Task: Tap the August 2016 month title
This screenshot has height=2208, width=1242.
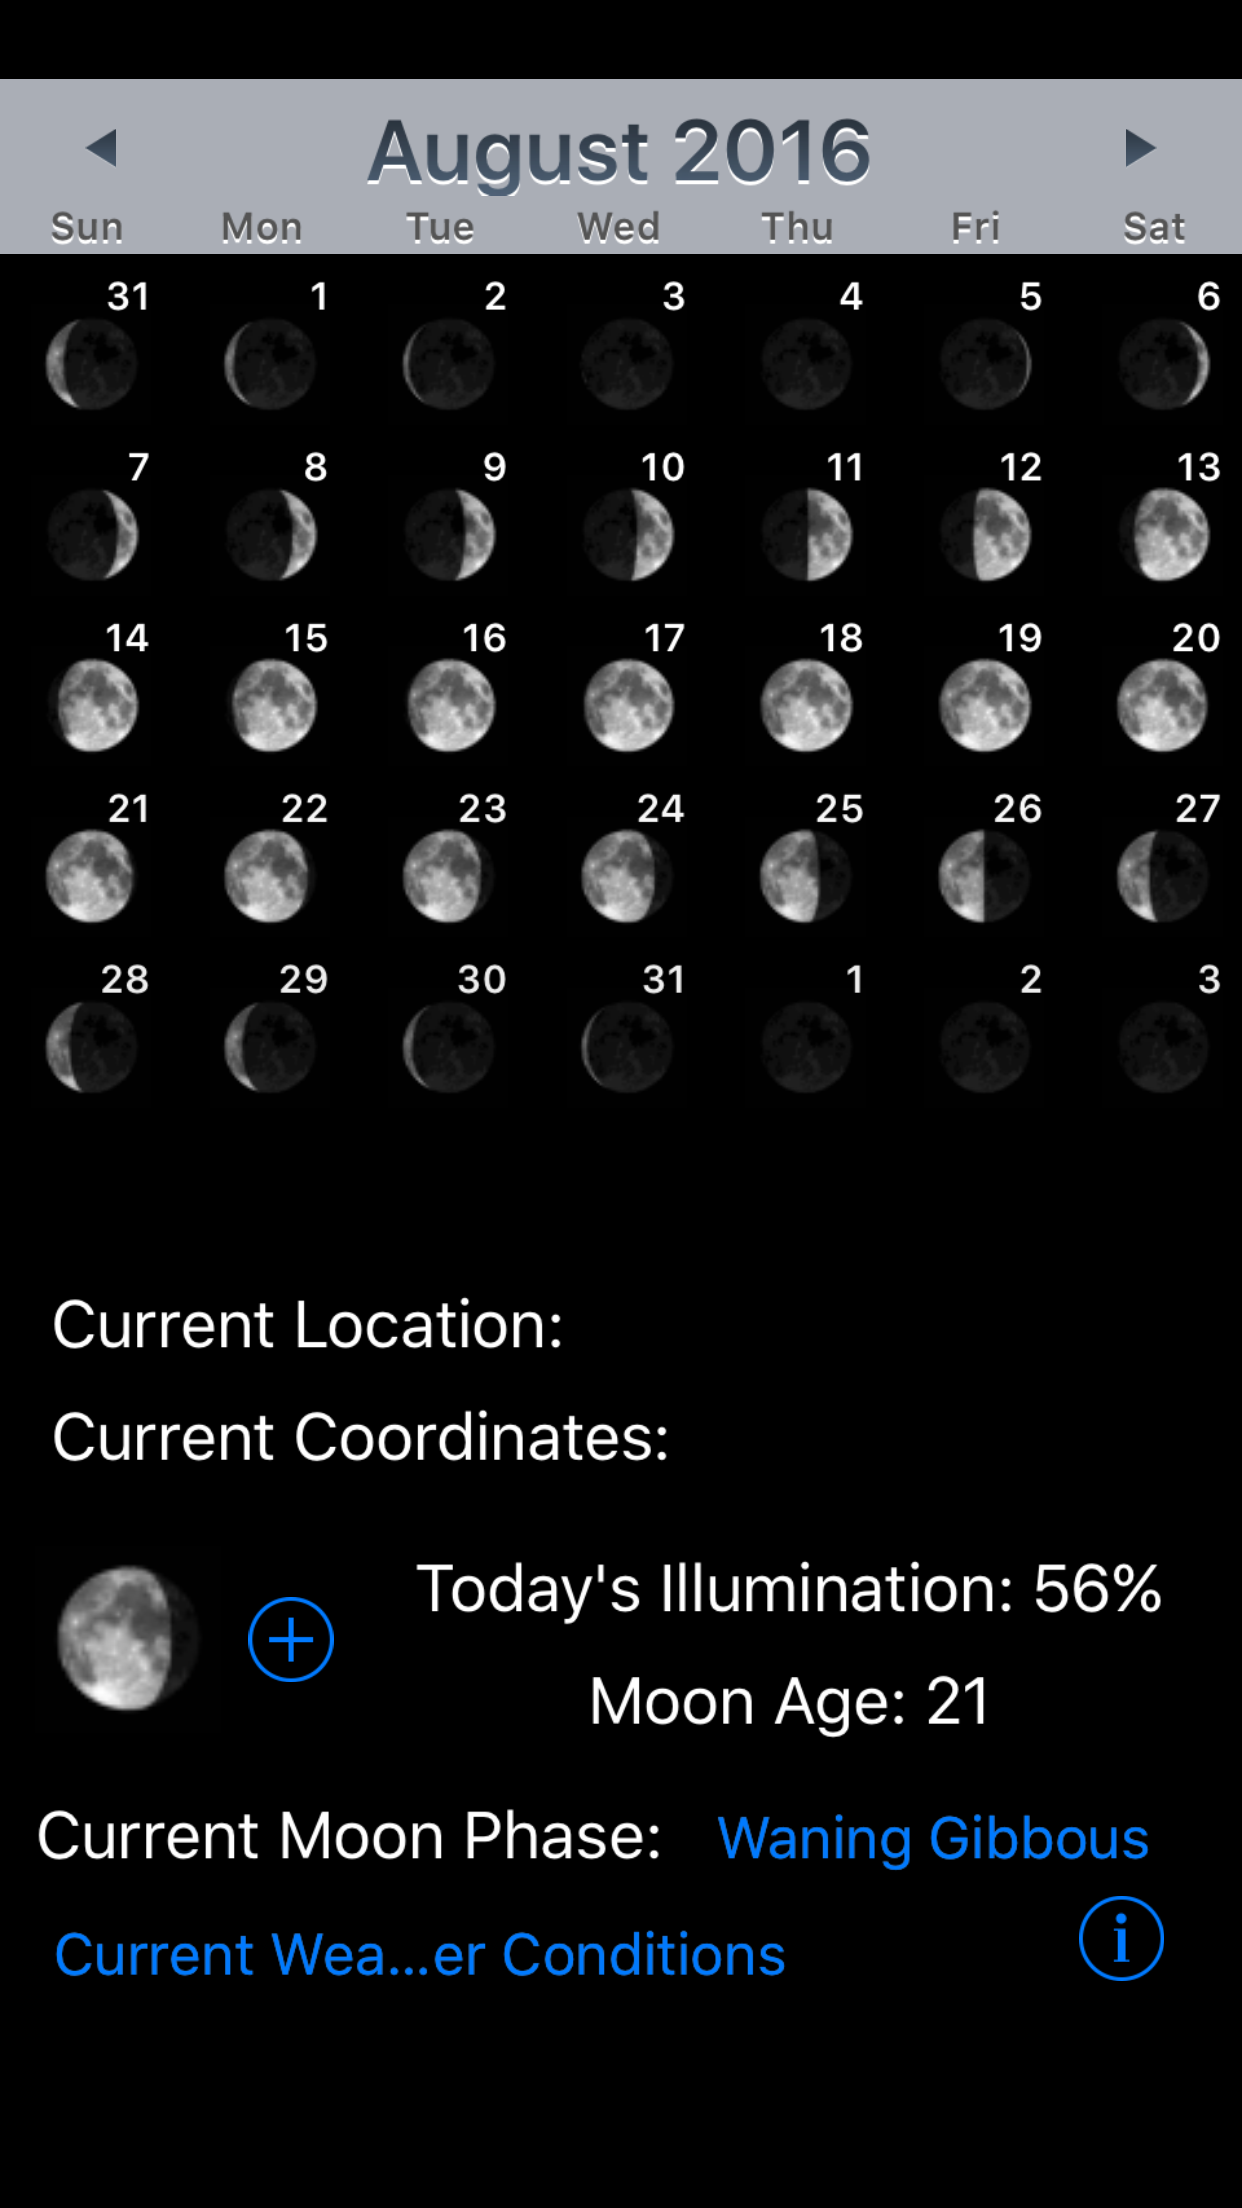Action: [619, 152]
